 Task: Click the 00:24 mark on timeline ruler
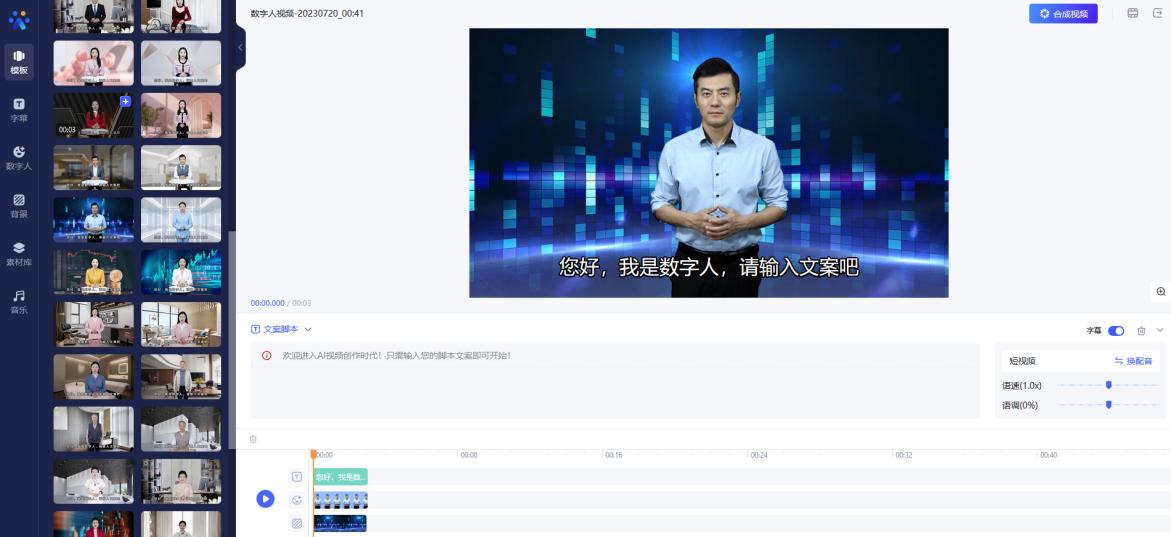tap(759, 455)
